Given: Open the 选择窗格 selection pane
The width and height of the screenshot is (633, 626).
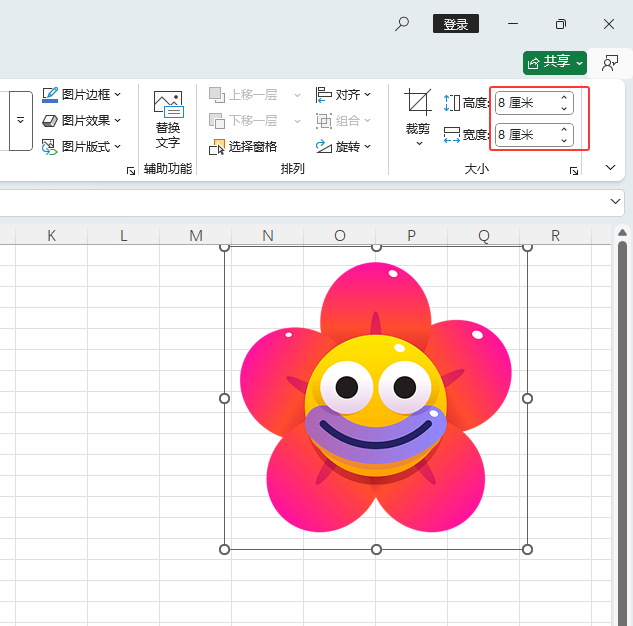Looking at the screenshot, I should coord(243,146).
